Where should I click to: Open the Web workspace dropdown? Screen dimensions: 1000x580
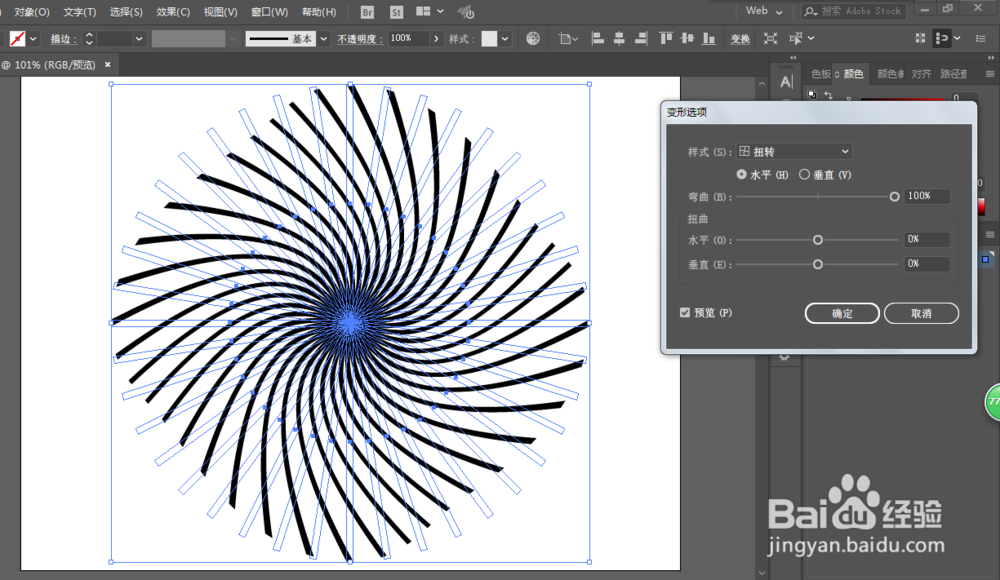click(763, 11)
